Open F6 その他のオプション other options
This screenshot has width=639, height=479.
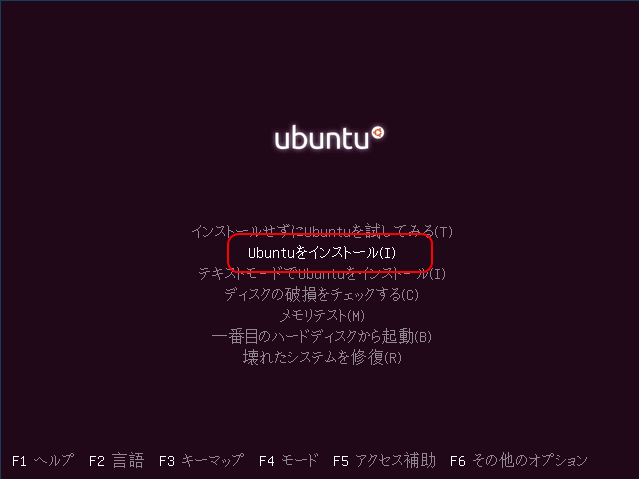pos(519,461)
